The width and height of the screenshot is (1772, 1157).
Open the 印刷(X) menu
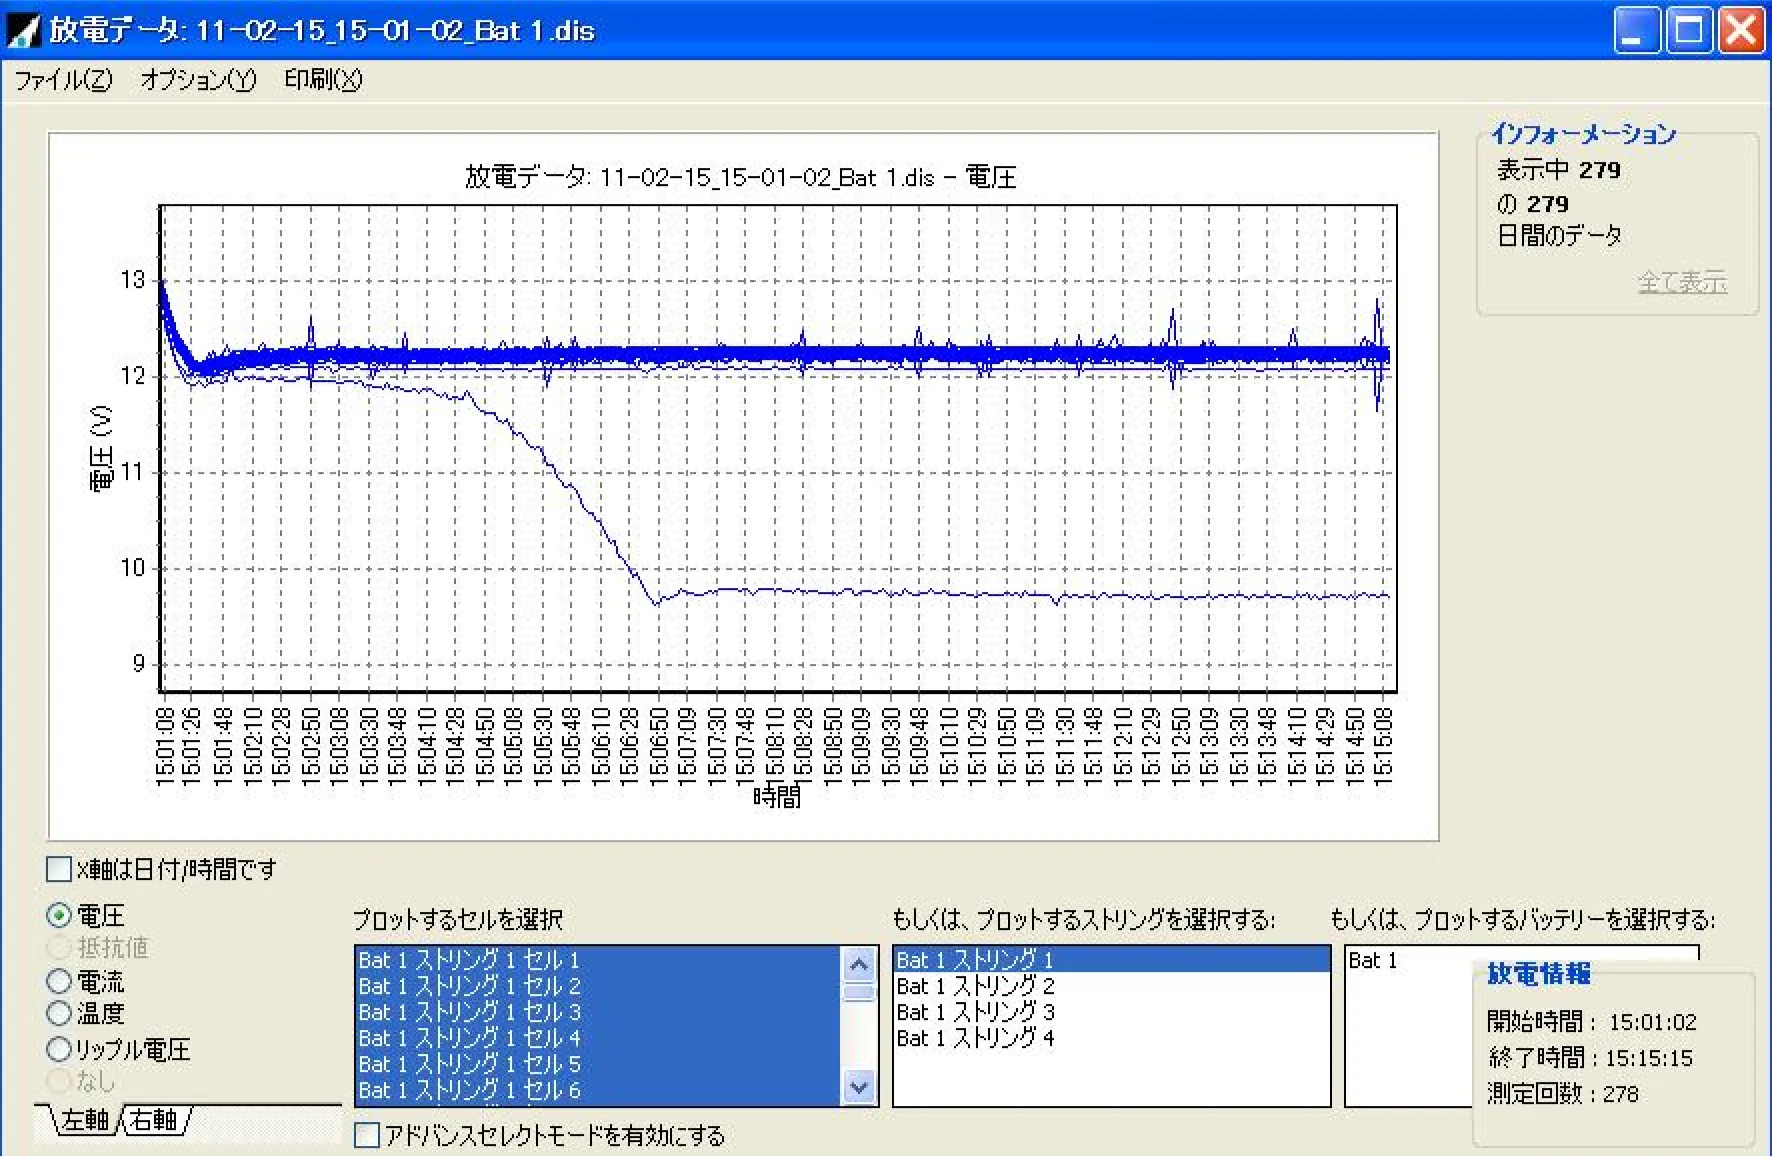pos(323,80)
